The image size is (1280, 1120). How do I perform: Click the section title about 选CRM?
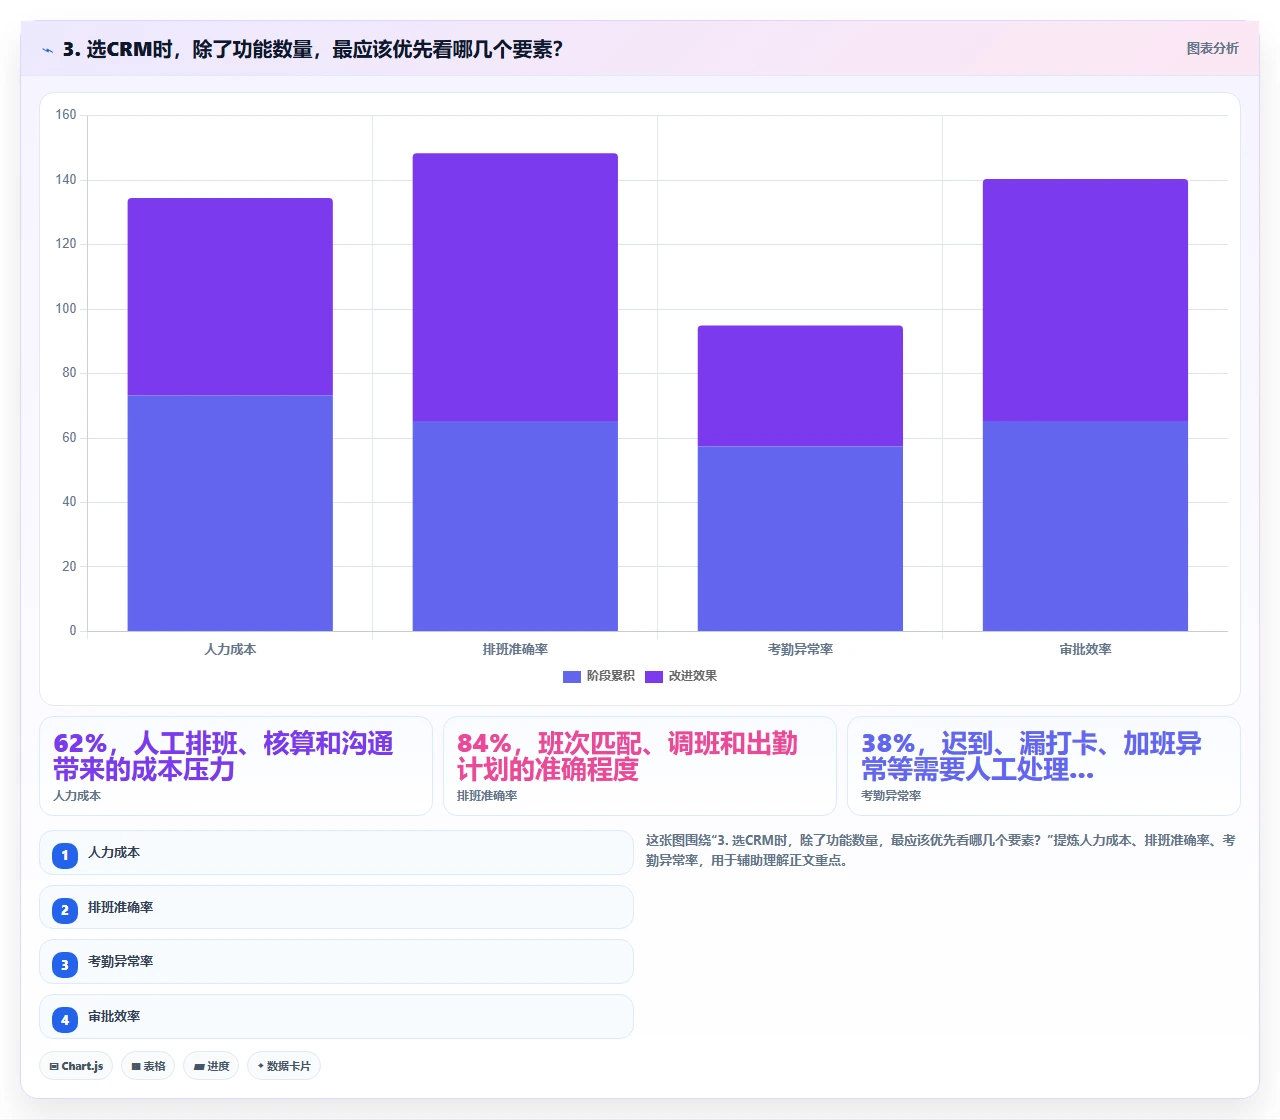[x=313, y=49]
